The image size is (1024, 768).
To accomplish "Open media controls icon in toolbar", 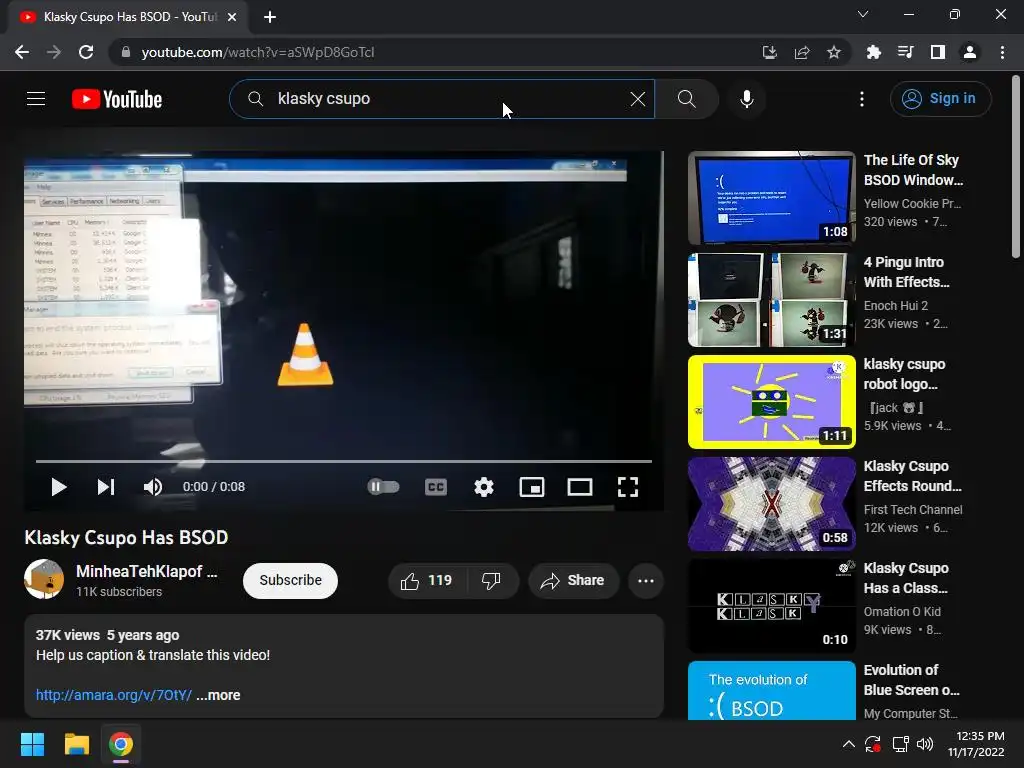I will pyautogui.click(x=906, y=52).
